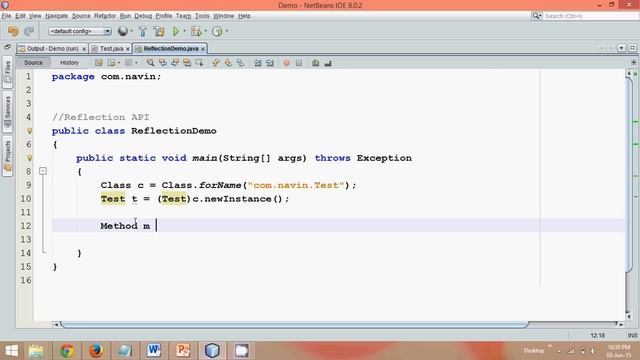Toggle Bookmark icon in editor toolbar
The image size is (640, 360).
pyautogui.click(x=240, y=63)
